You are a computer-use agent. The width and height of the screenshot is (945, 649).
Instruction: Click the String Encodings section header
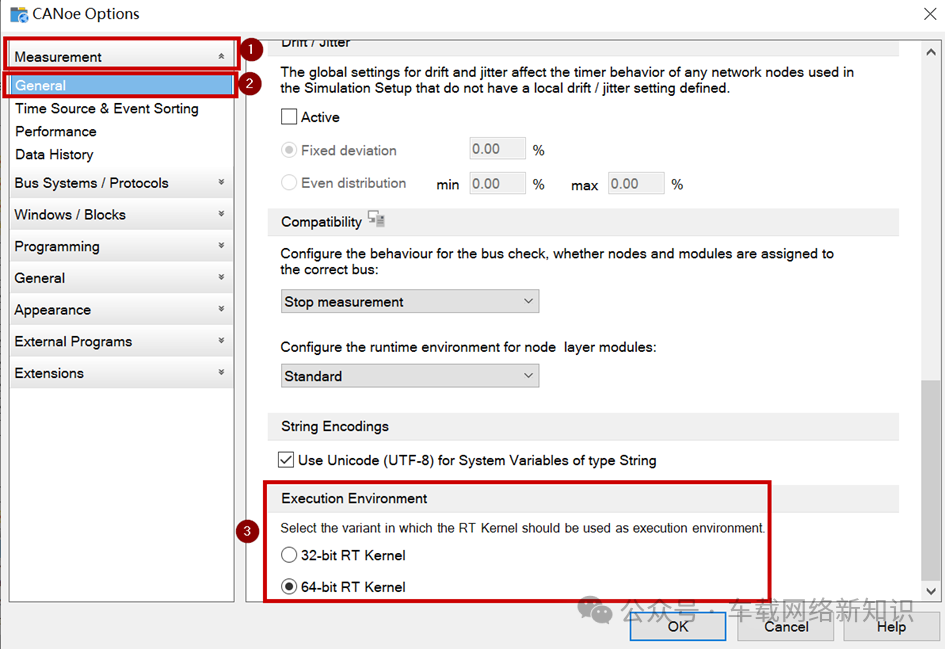click(x=583, y=426)
